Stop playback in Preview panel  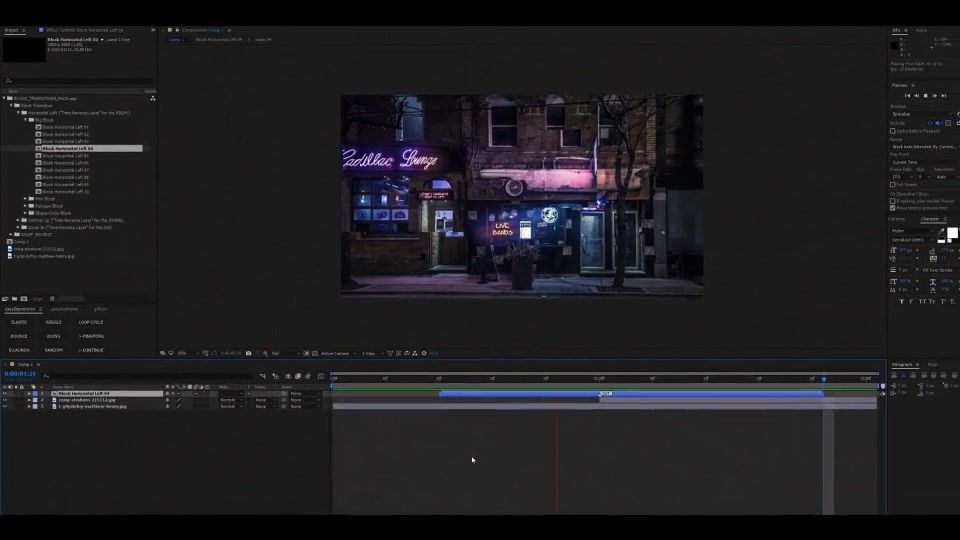pos(925,96)
